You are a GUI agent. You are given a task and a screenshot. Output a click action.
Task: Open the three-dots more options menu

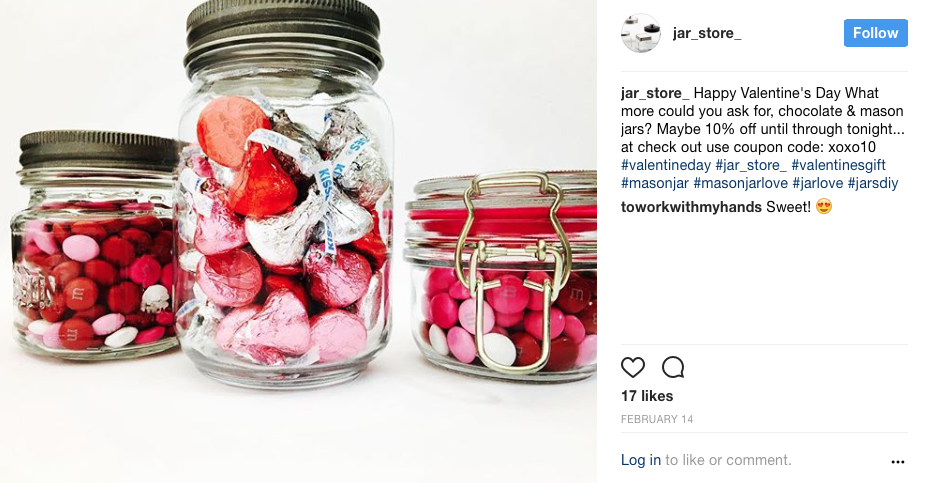click(x=897, y=462)
